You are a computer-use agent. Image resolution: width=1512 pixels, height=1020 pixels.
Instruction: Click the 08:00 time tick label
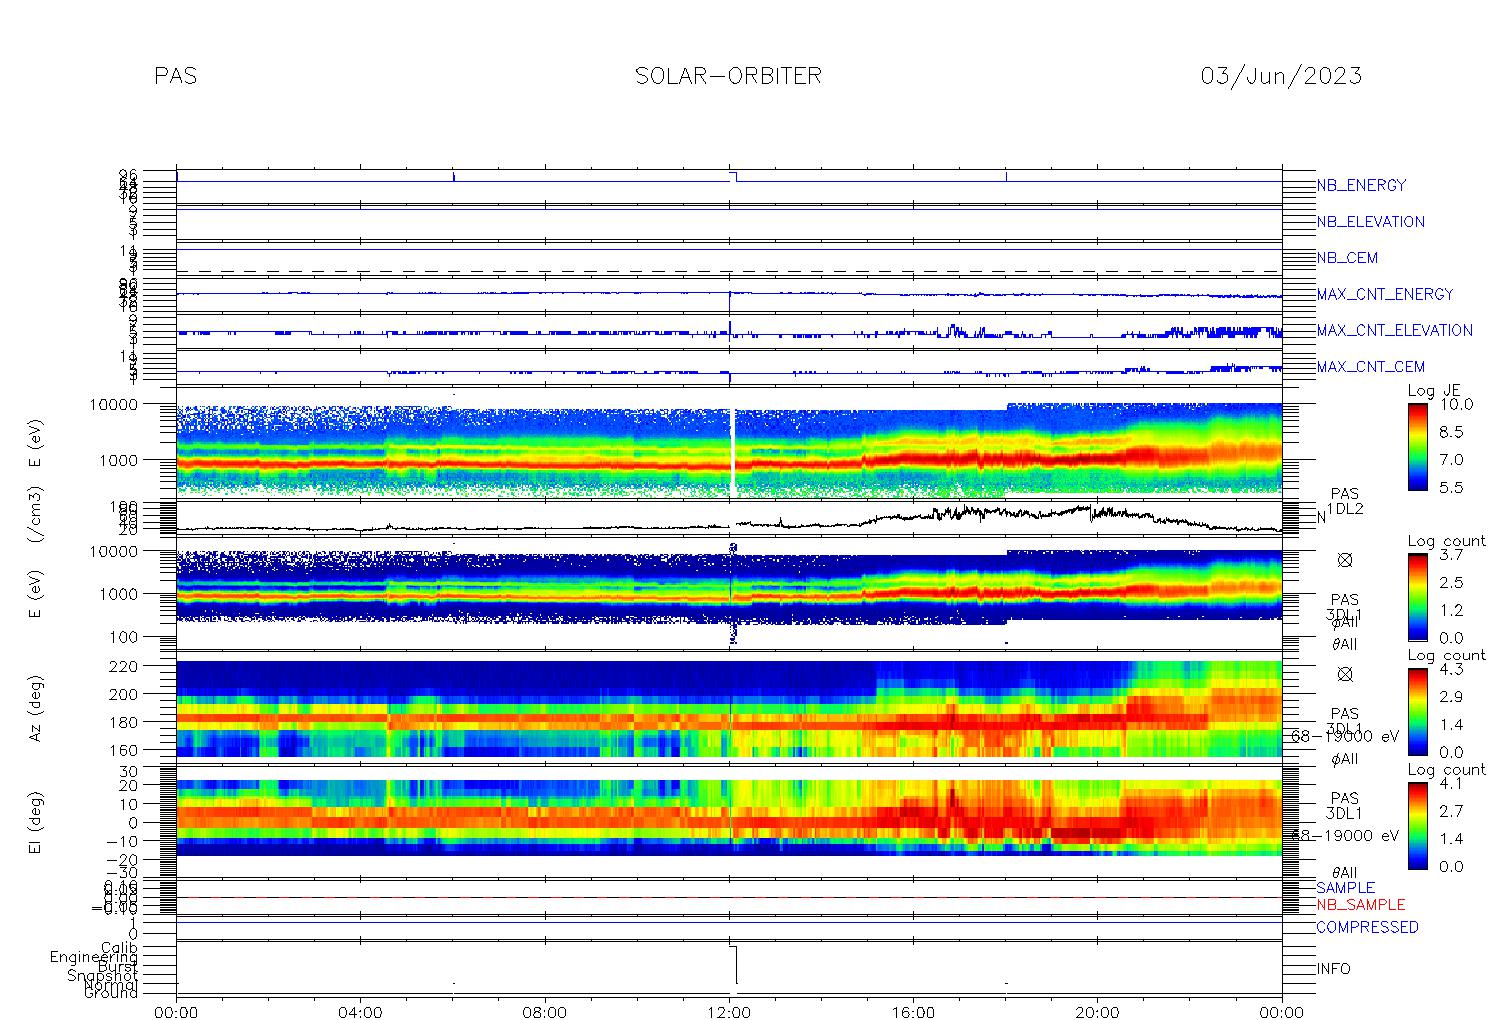[x=545, y=1012]
